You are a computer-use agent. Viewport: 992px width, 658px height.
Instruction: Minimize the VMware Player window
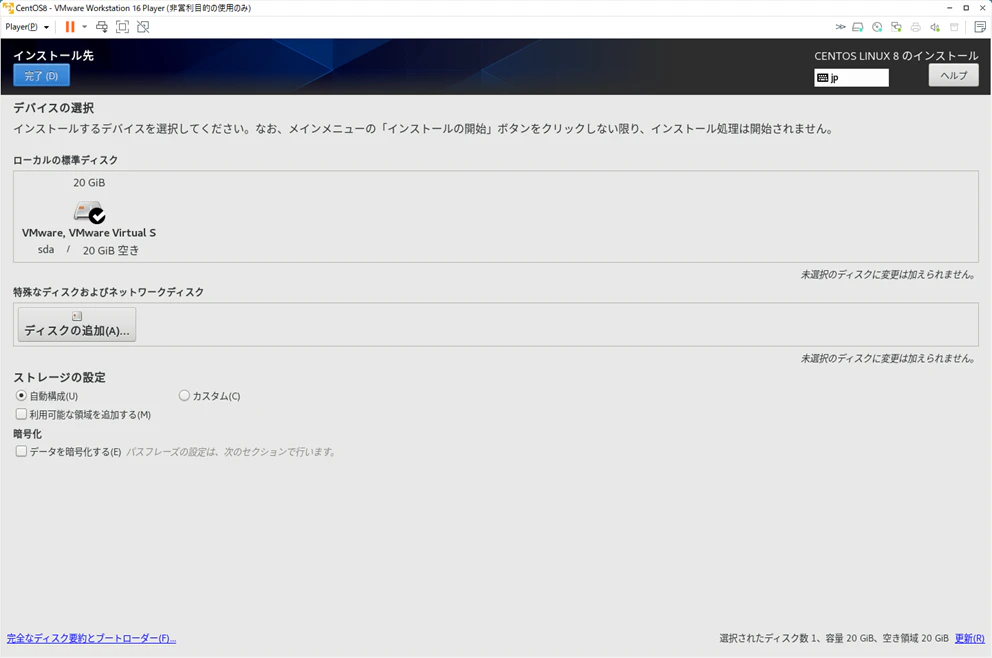point(950,8)
